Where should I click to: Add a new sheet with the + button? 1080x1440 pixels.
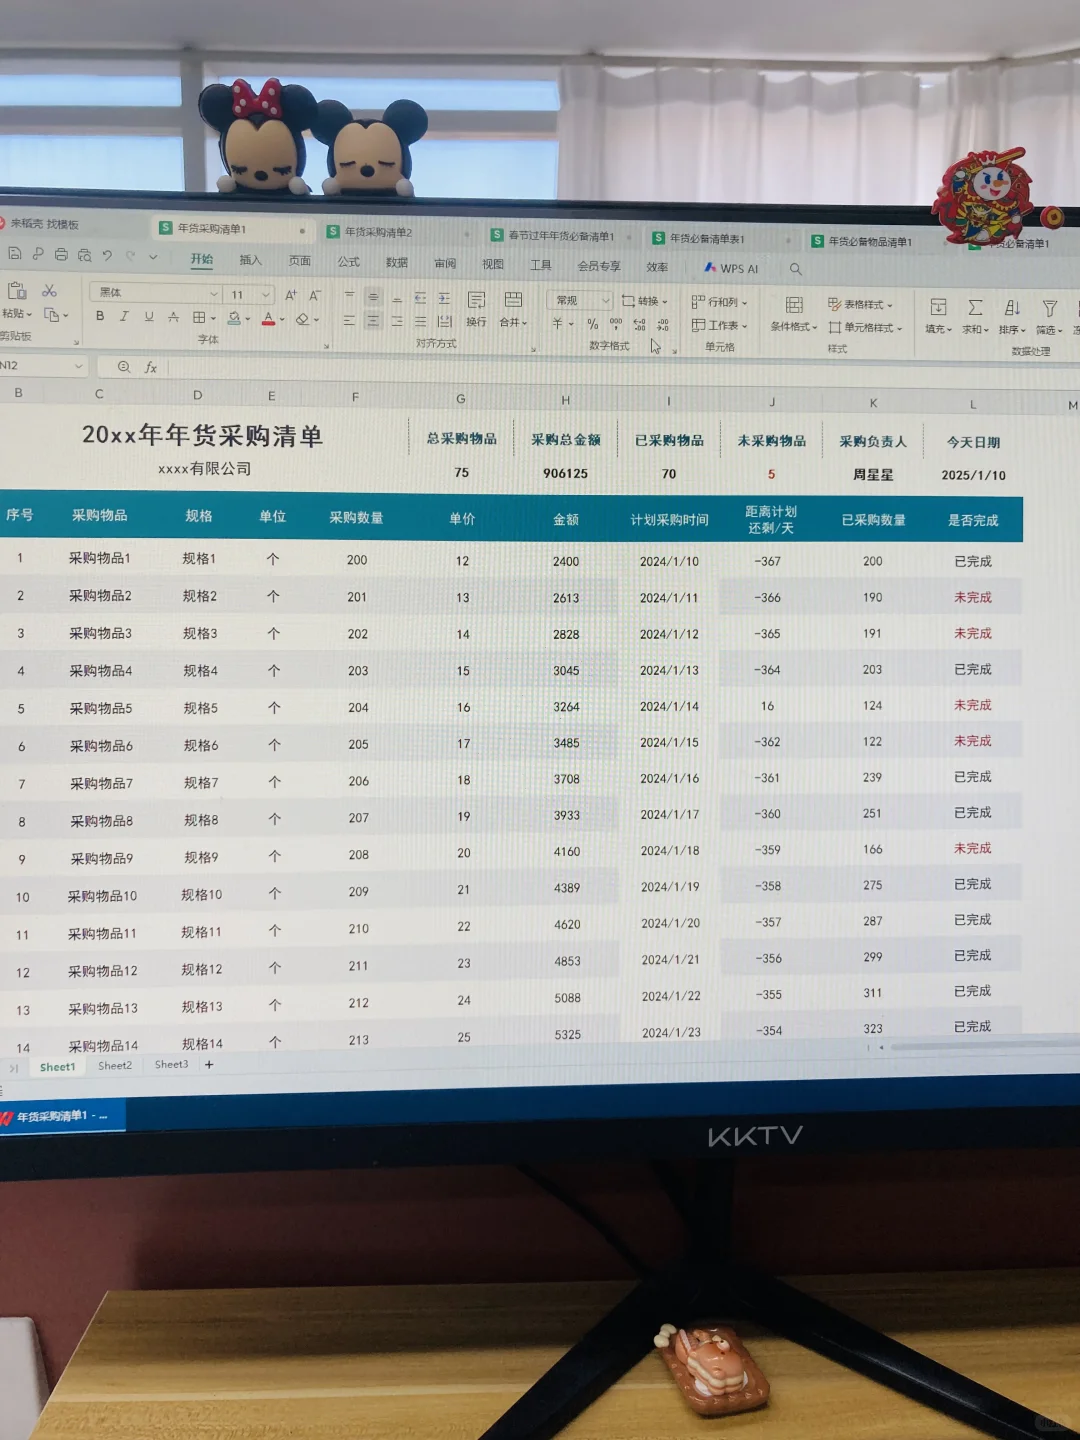[208, 1065]
